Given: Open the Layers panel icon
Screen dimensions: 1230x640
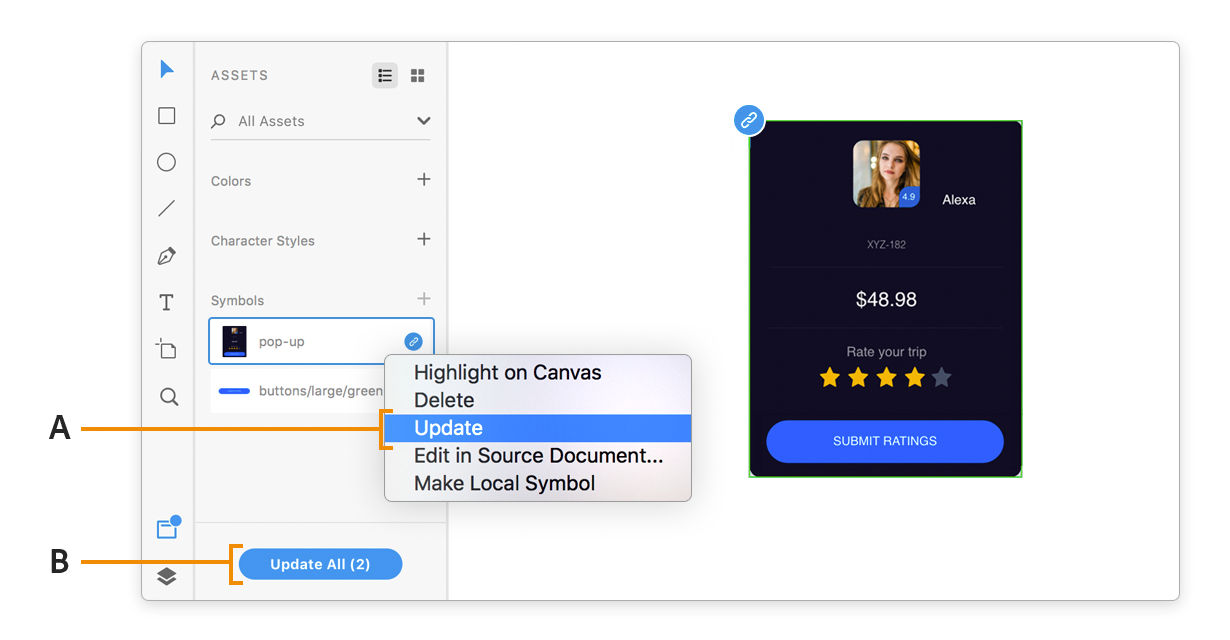Looking at the screenshot, I should pyautogui.click(x=167, y=577).
